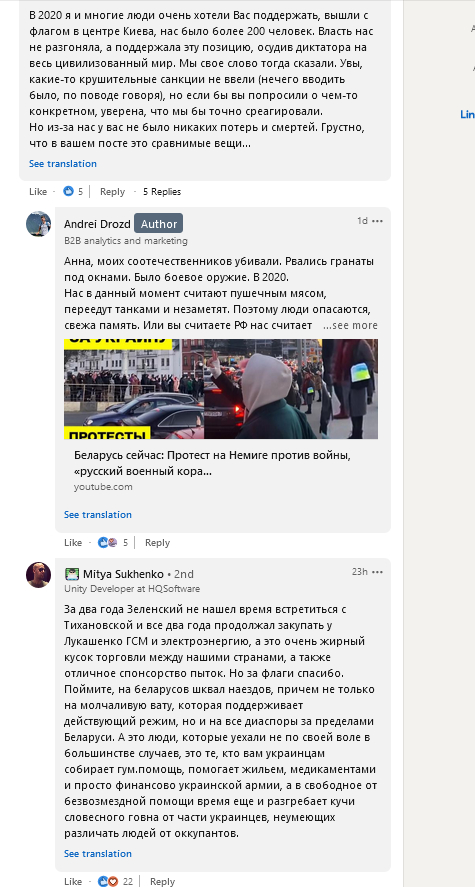Click See translation under the top comment
The width and height of the screenshot is (475, 887).
click(x=63, y=163)
